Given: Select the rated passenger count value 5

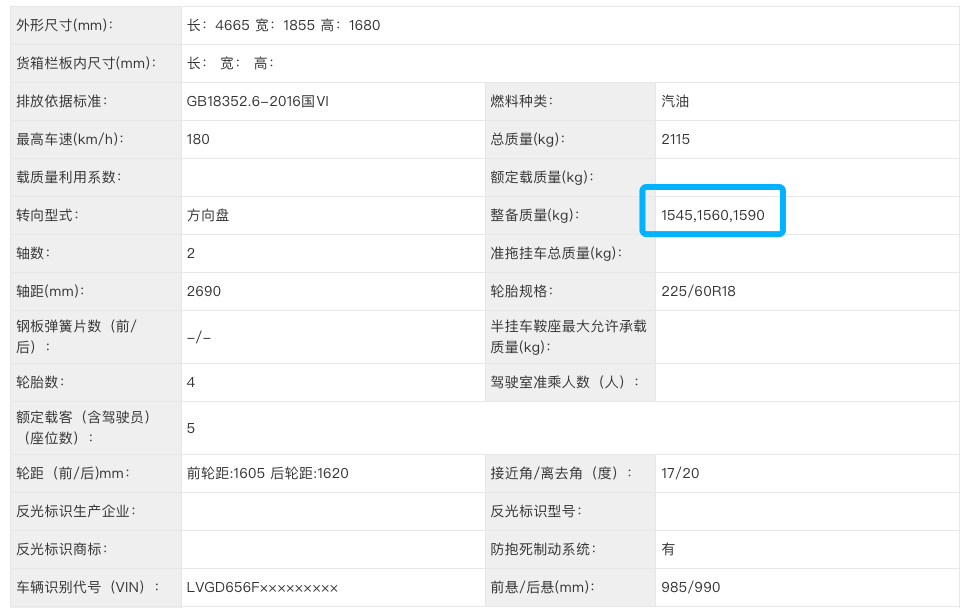Looking at the screenshot, I should (x=191, y=428).
